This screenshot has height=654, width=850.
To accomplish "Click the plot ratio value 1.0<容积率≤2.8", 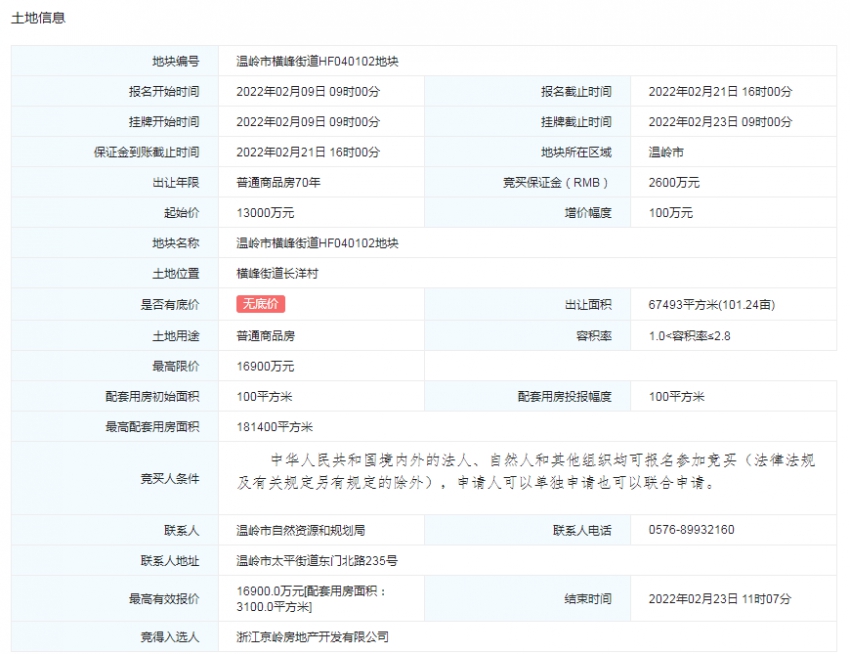I will click(x=689, y=336).
